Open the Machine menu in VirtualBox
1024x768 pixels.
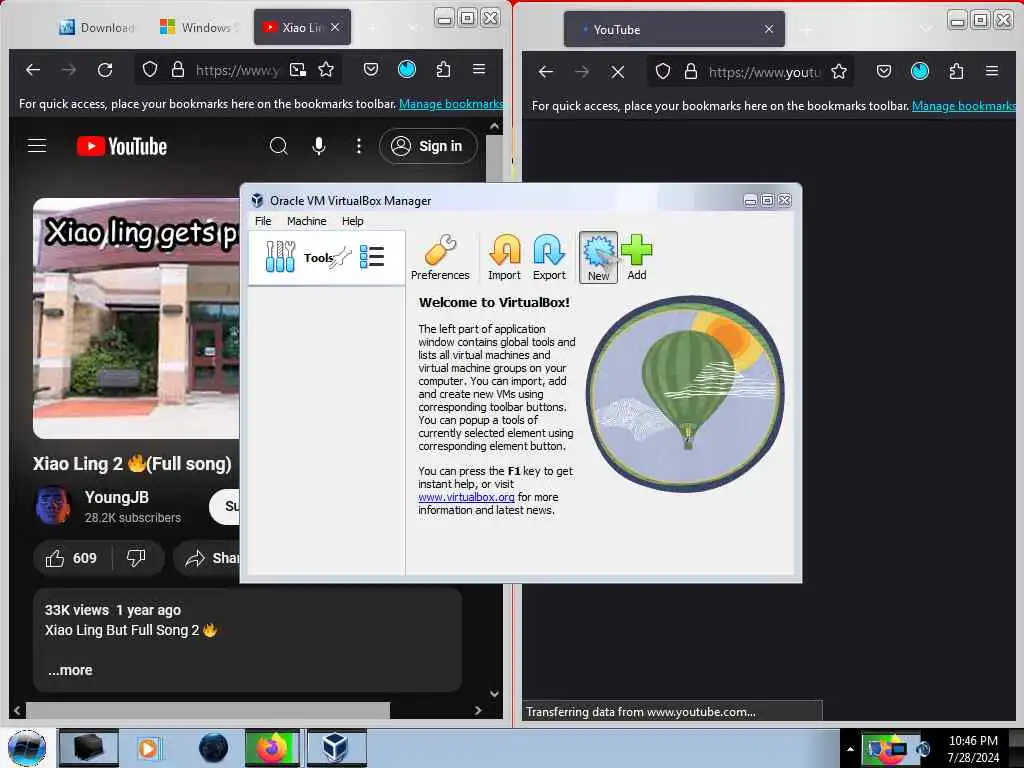point(306,221)
